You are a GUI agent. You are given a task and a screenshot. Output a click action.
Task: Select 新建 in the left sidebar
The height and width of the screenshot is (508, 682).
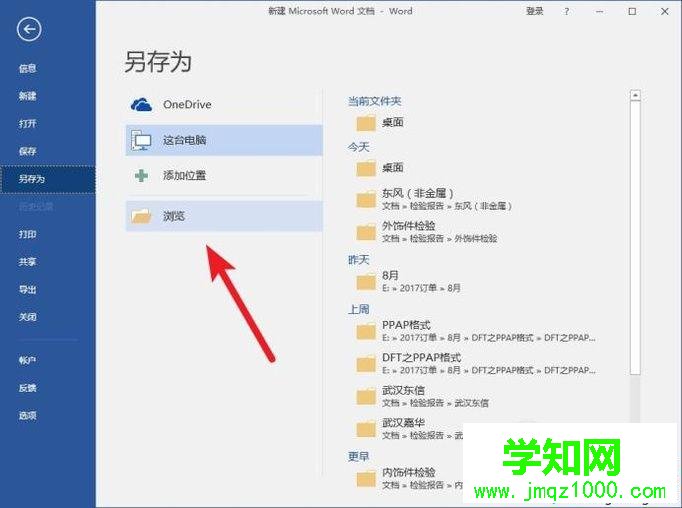pos(27,96)
